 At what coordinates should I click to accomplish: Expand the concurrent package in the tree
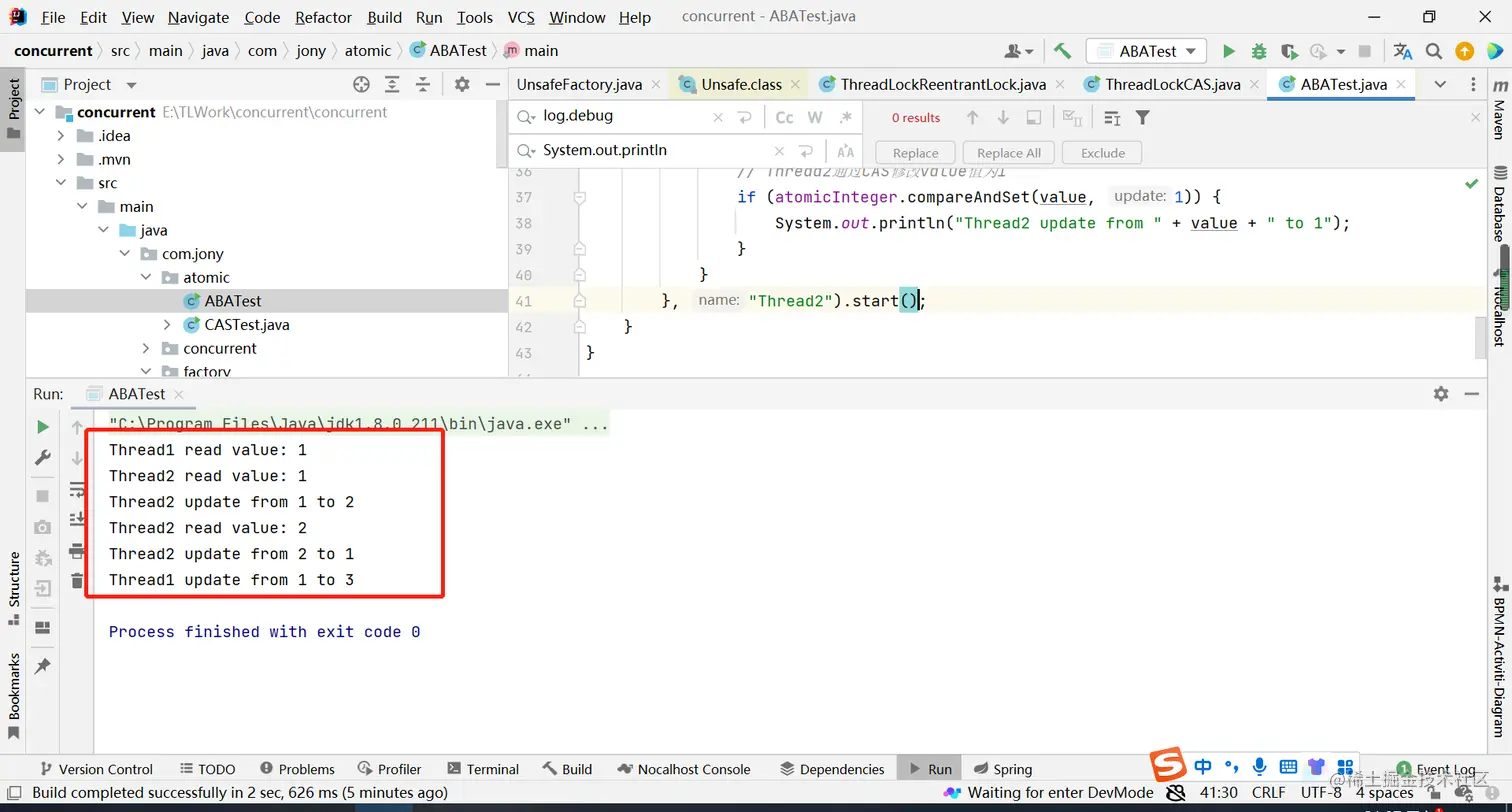click(x=146, y=349)
